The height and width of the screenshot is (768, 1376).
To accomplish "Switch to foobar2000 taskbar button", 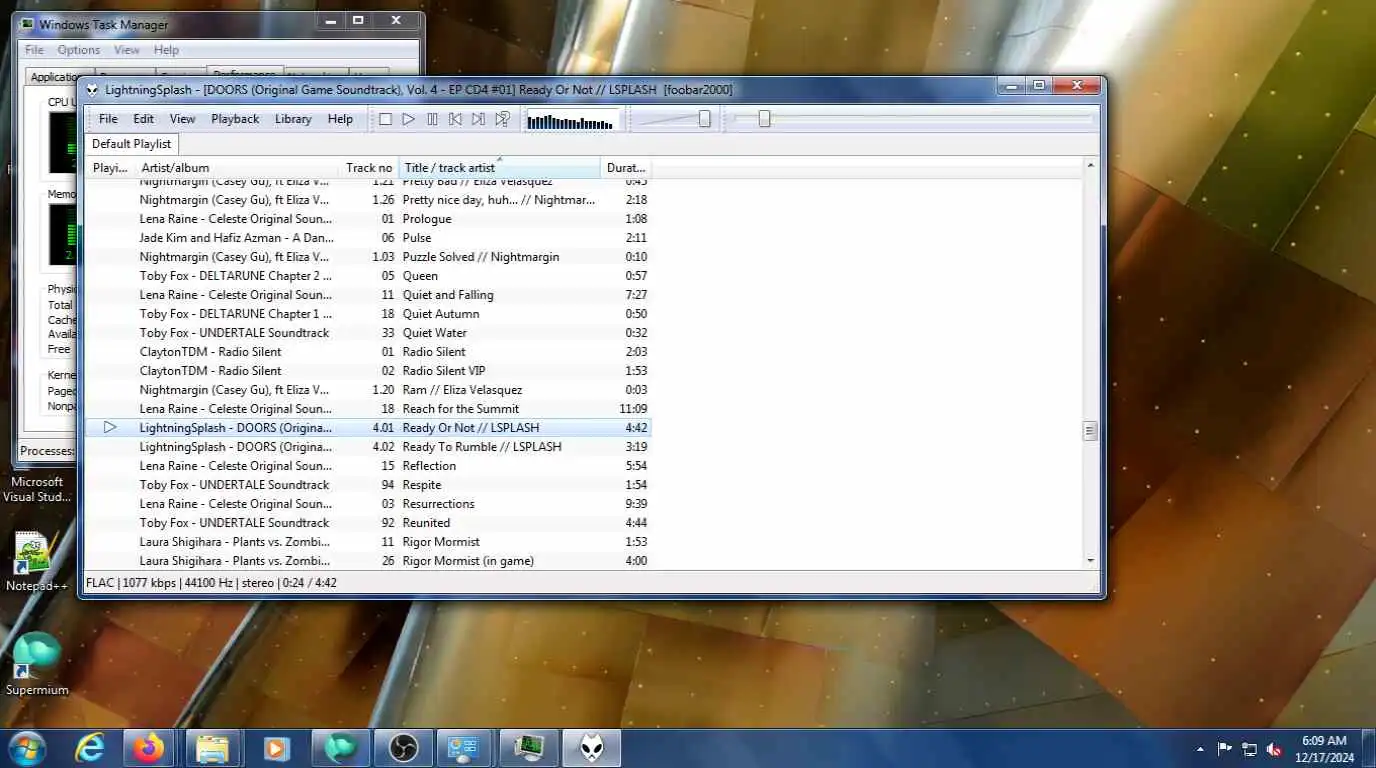I will point(592,748).
